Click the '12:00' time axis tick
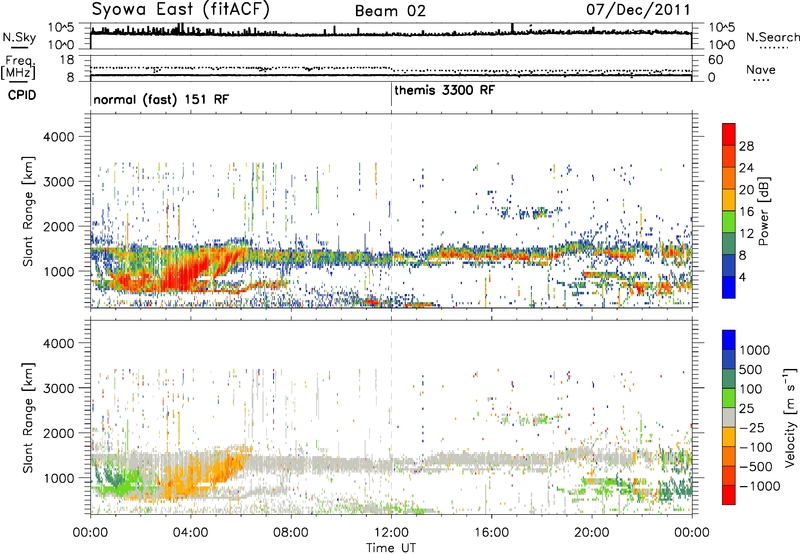 pos(391,533)
